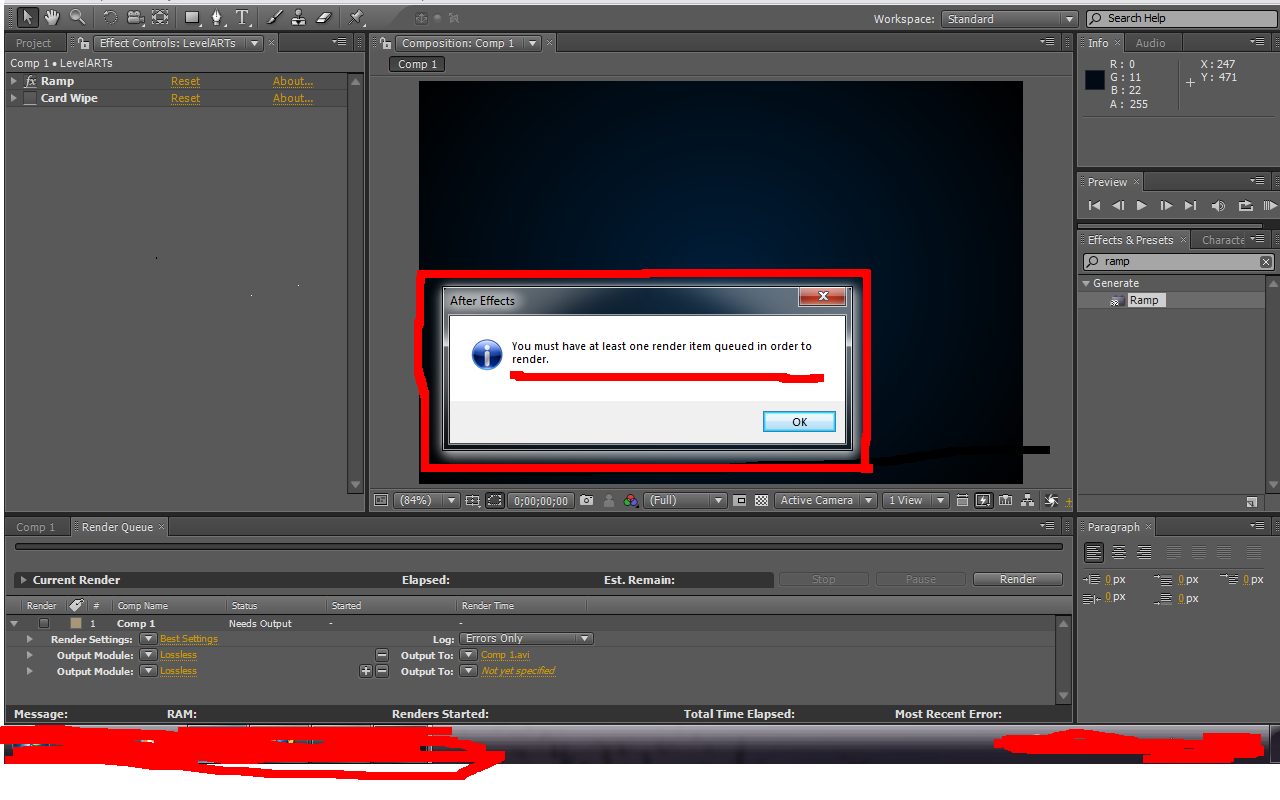This screenshot has height=800, width=1280.
Task: Open the comp flowchart icon
Action: 1029,501
